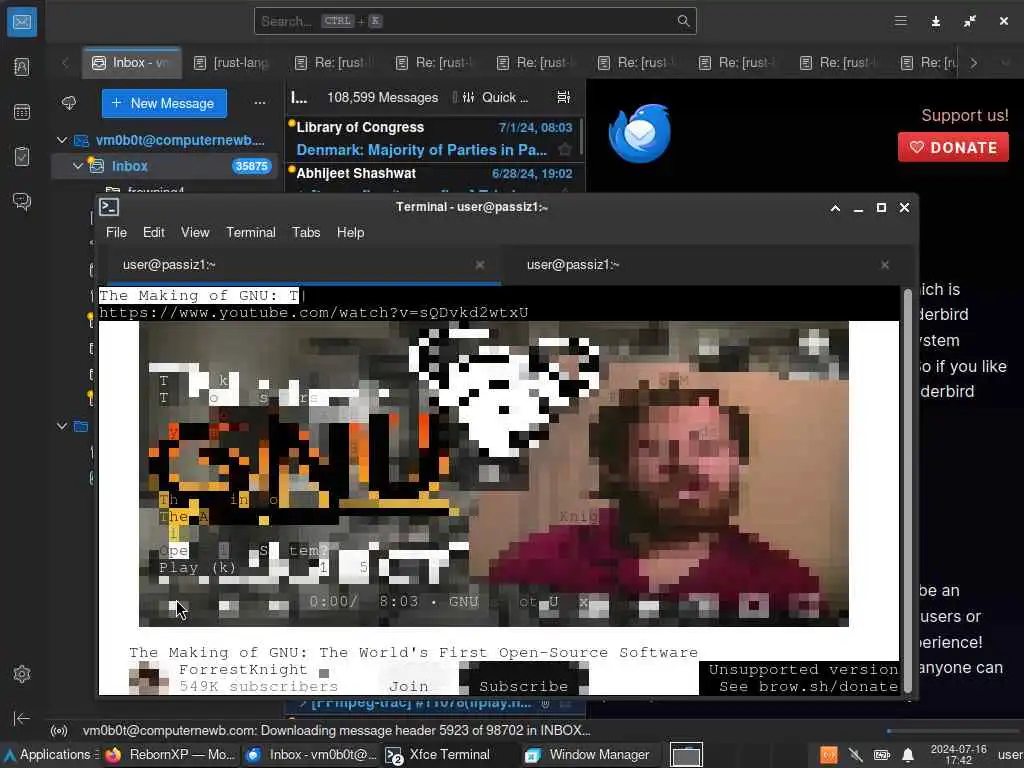Screen dimensions: 1024x768
Task: Open Calendar sidebar icon
Action: click(x=22, y=112)
